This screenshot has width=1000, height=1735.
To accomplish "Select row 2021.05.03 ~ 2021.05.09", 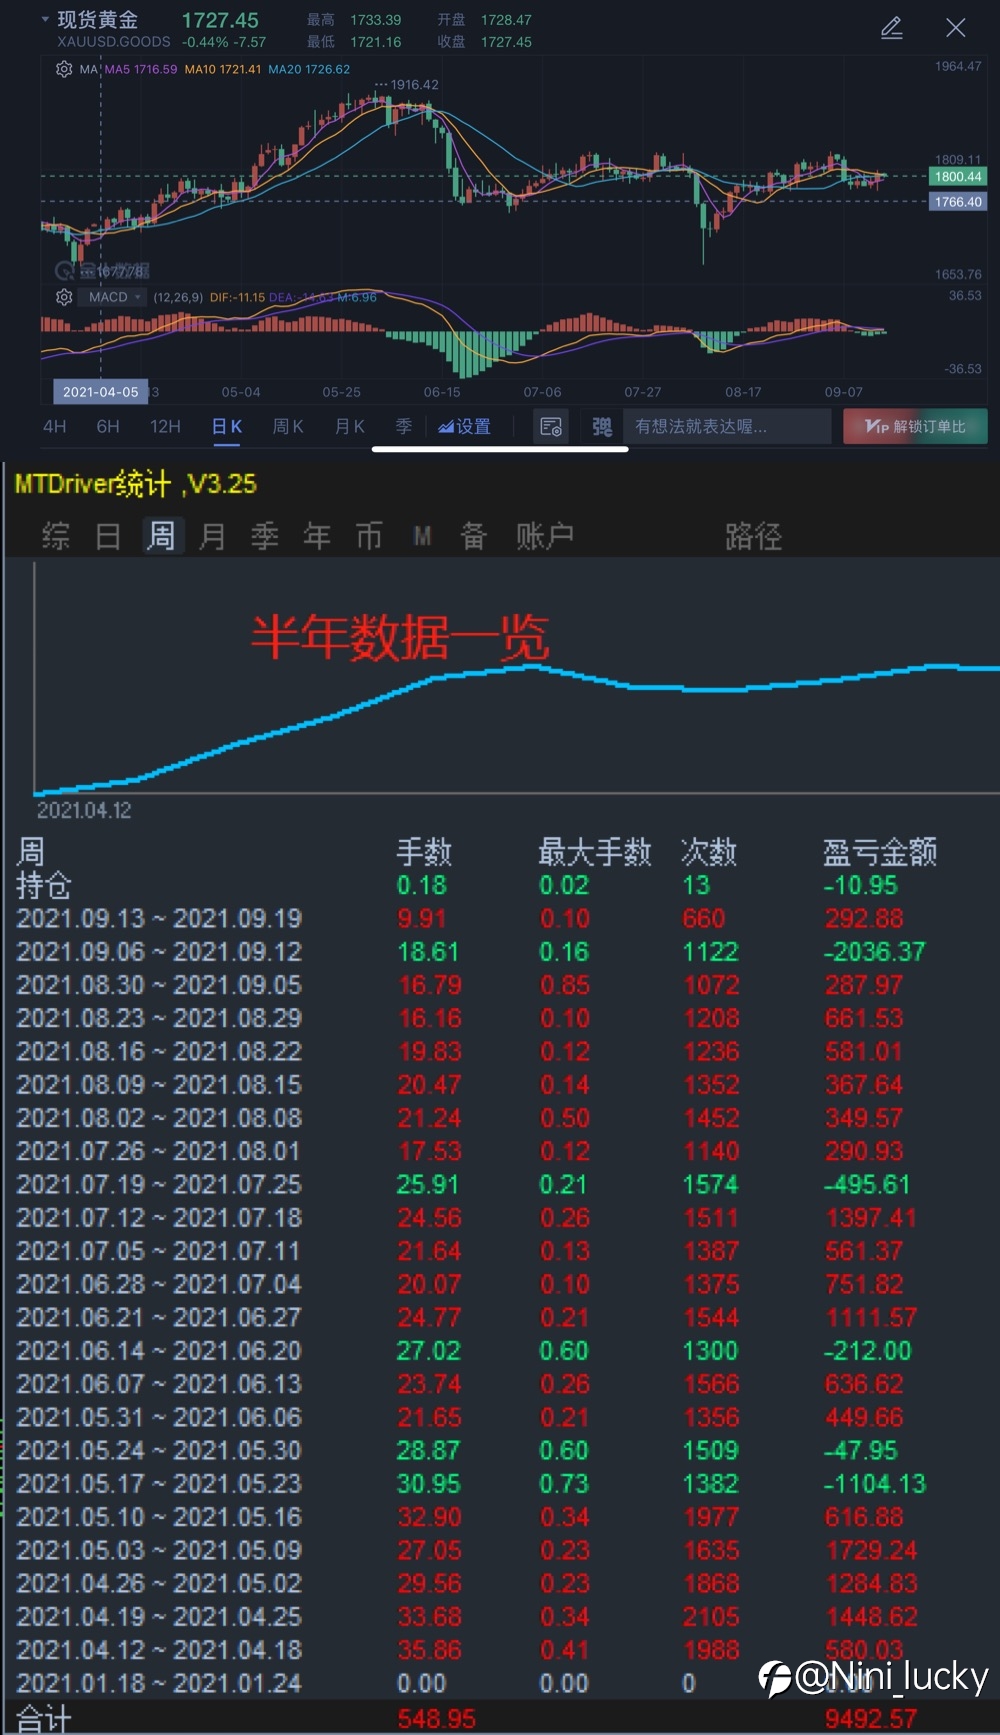I will [500, 1550].
